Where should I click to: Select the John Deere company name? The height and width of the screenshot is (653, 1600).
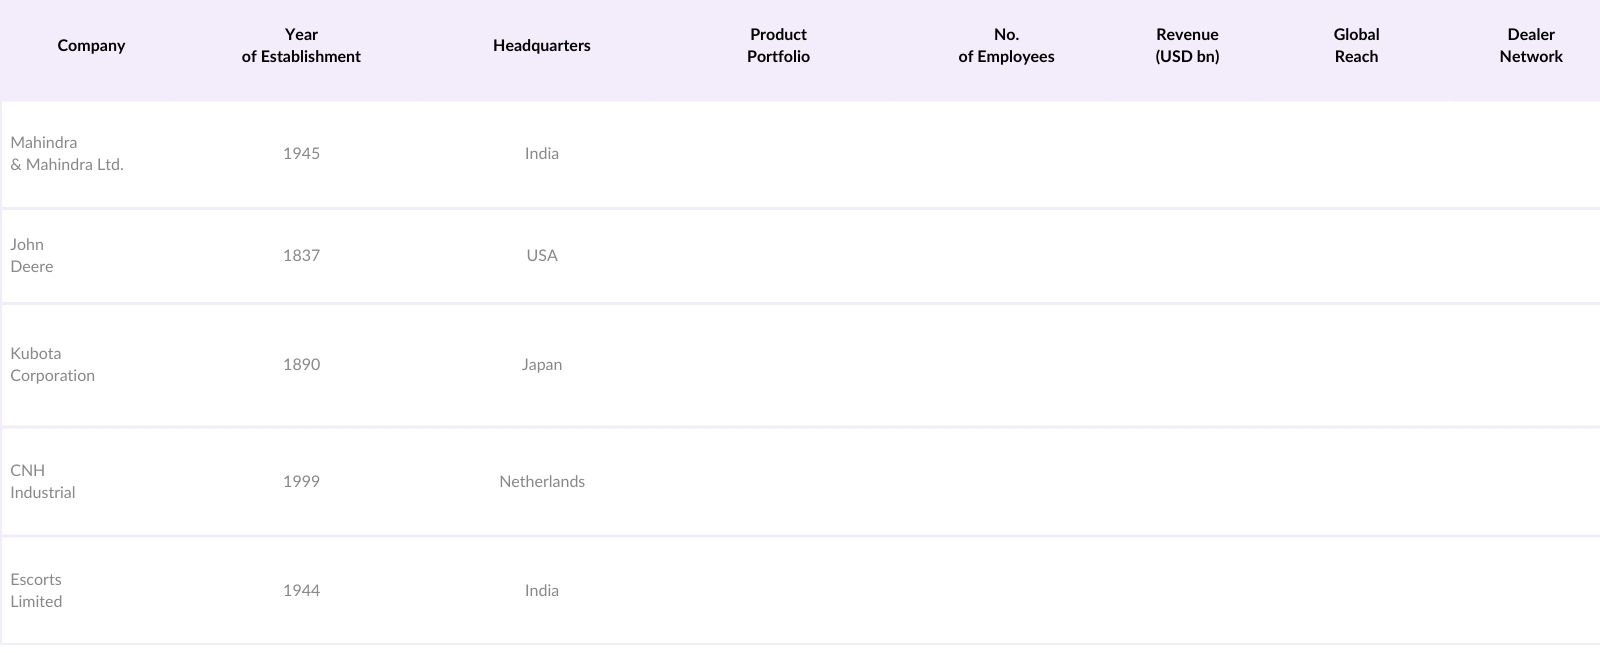tap(32, 256)
